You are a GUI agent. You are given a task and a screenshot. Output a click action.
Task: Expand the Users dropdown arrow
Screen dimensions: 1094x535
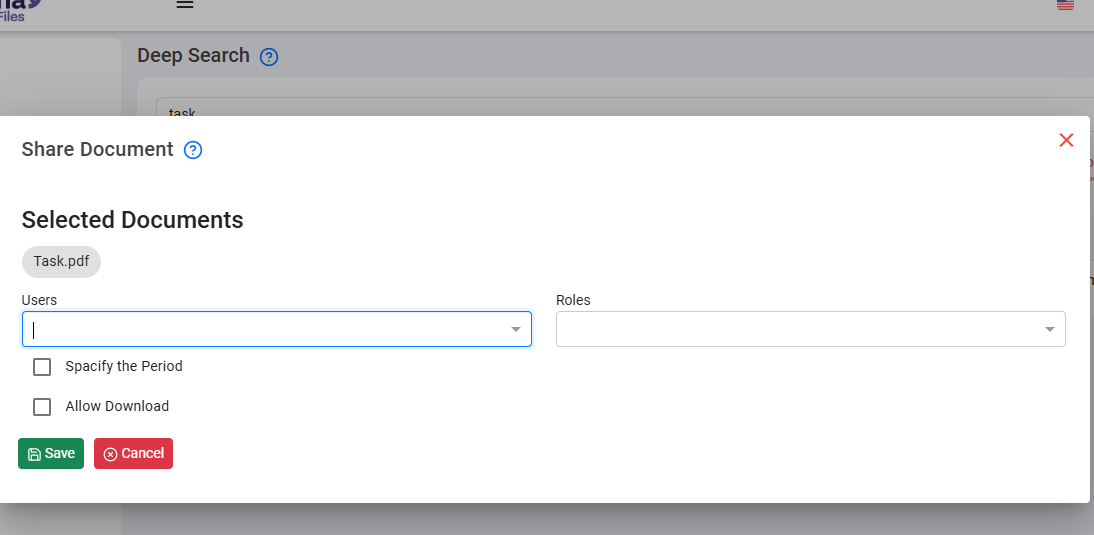pos(516,330)
